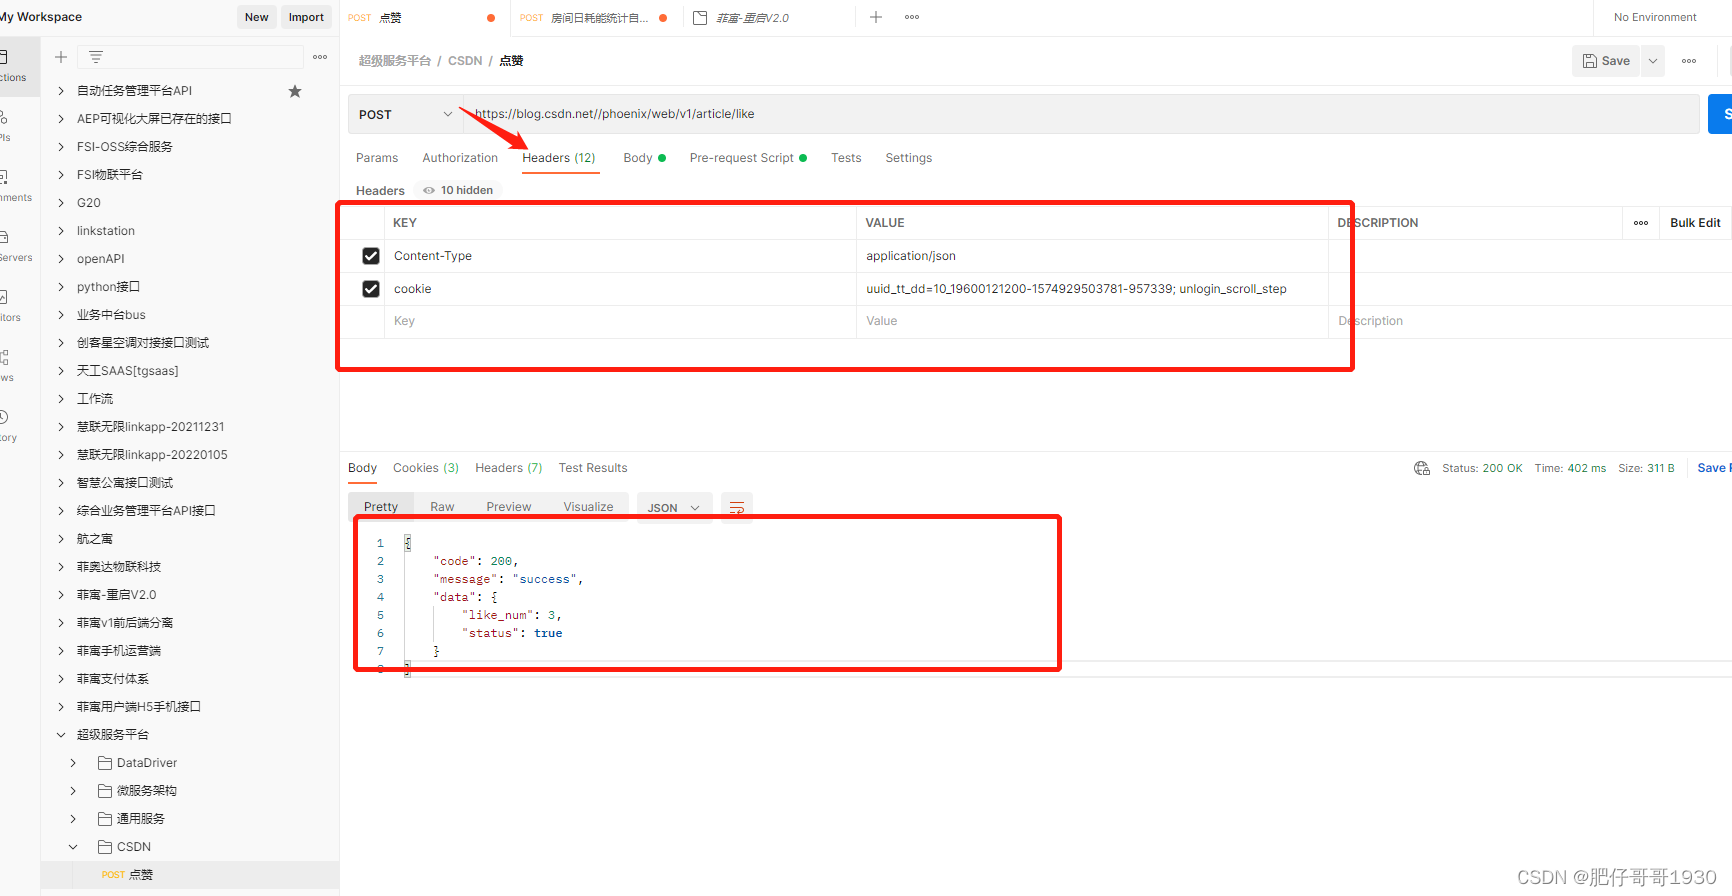Click the network globe icon near Status
Screen dimensions: 1732x896
[x=1422, y=468]
